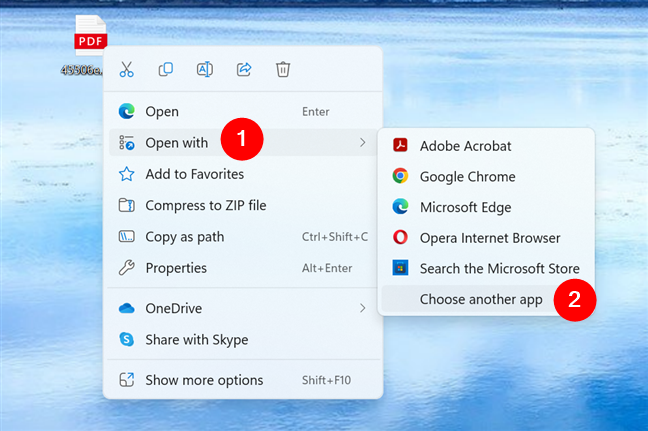Expand the Open with submenu arrow
Image resolution: width=648 pixels, height=431 pixels.
coord(362,143)
